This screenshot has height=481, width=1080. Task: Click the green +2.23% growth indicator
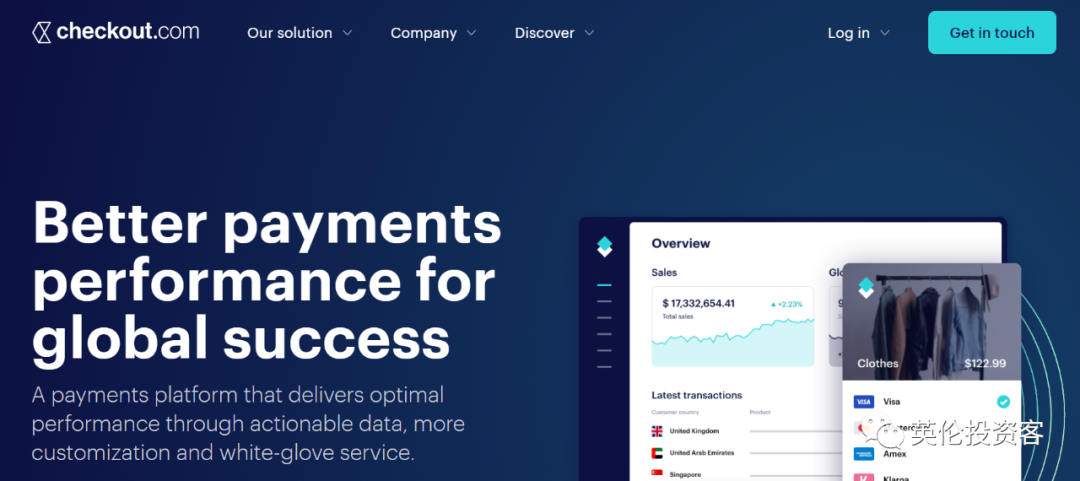tap(787, 303)
